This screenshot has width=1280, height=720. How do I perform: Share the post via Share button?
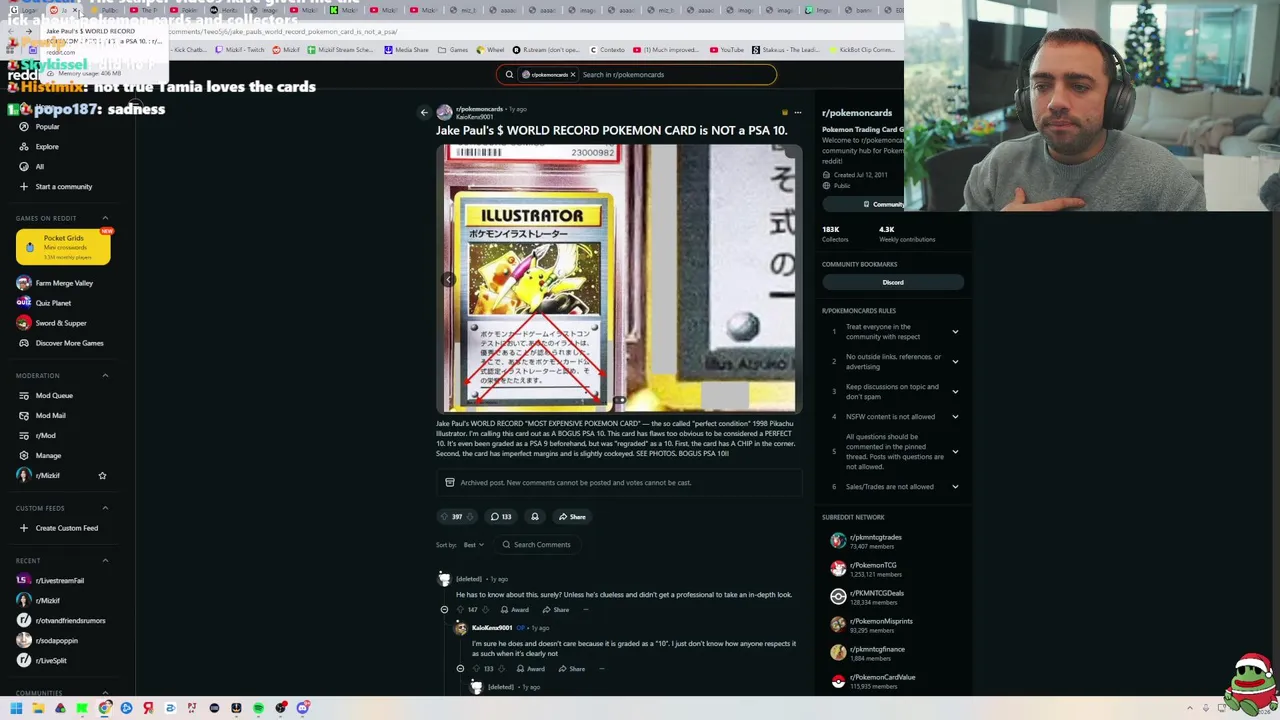[x=572, y=517]
